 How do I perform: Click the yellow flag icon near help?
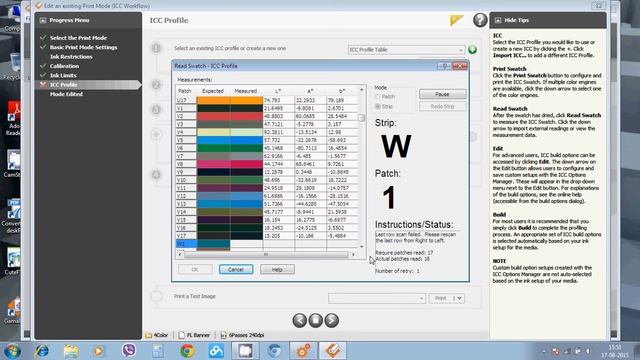[456, 20]
